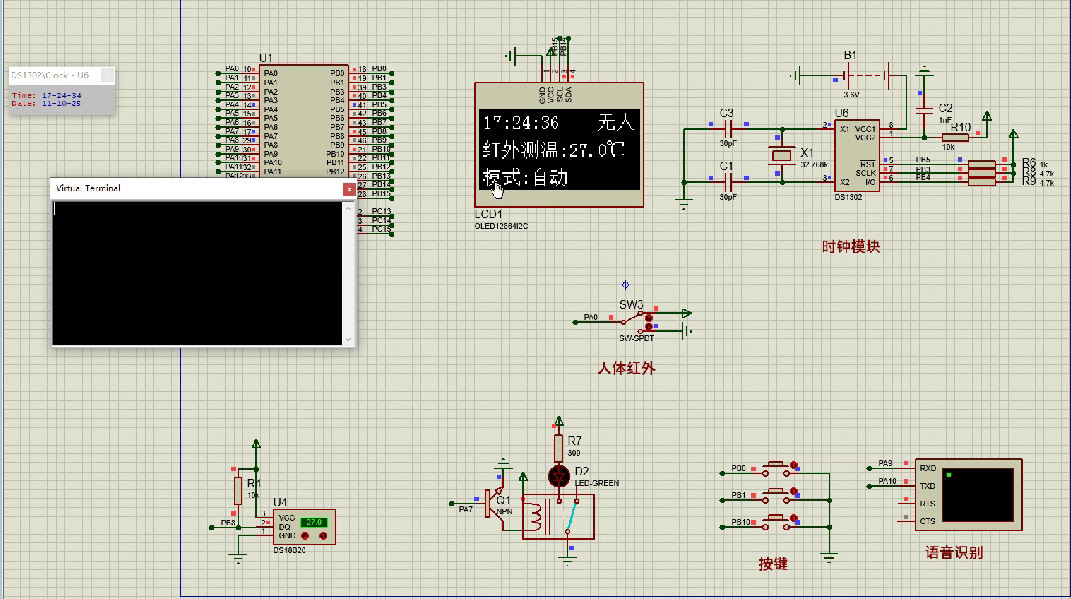This screenshot has height=599, width=1071.
Task: Close the Virtual Terminal window
Action: tap(349, 188)
